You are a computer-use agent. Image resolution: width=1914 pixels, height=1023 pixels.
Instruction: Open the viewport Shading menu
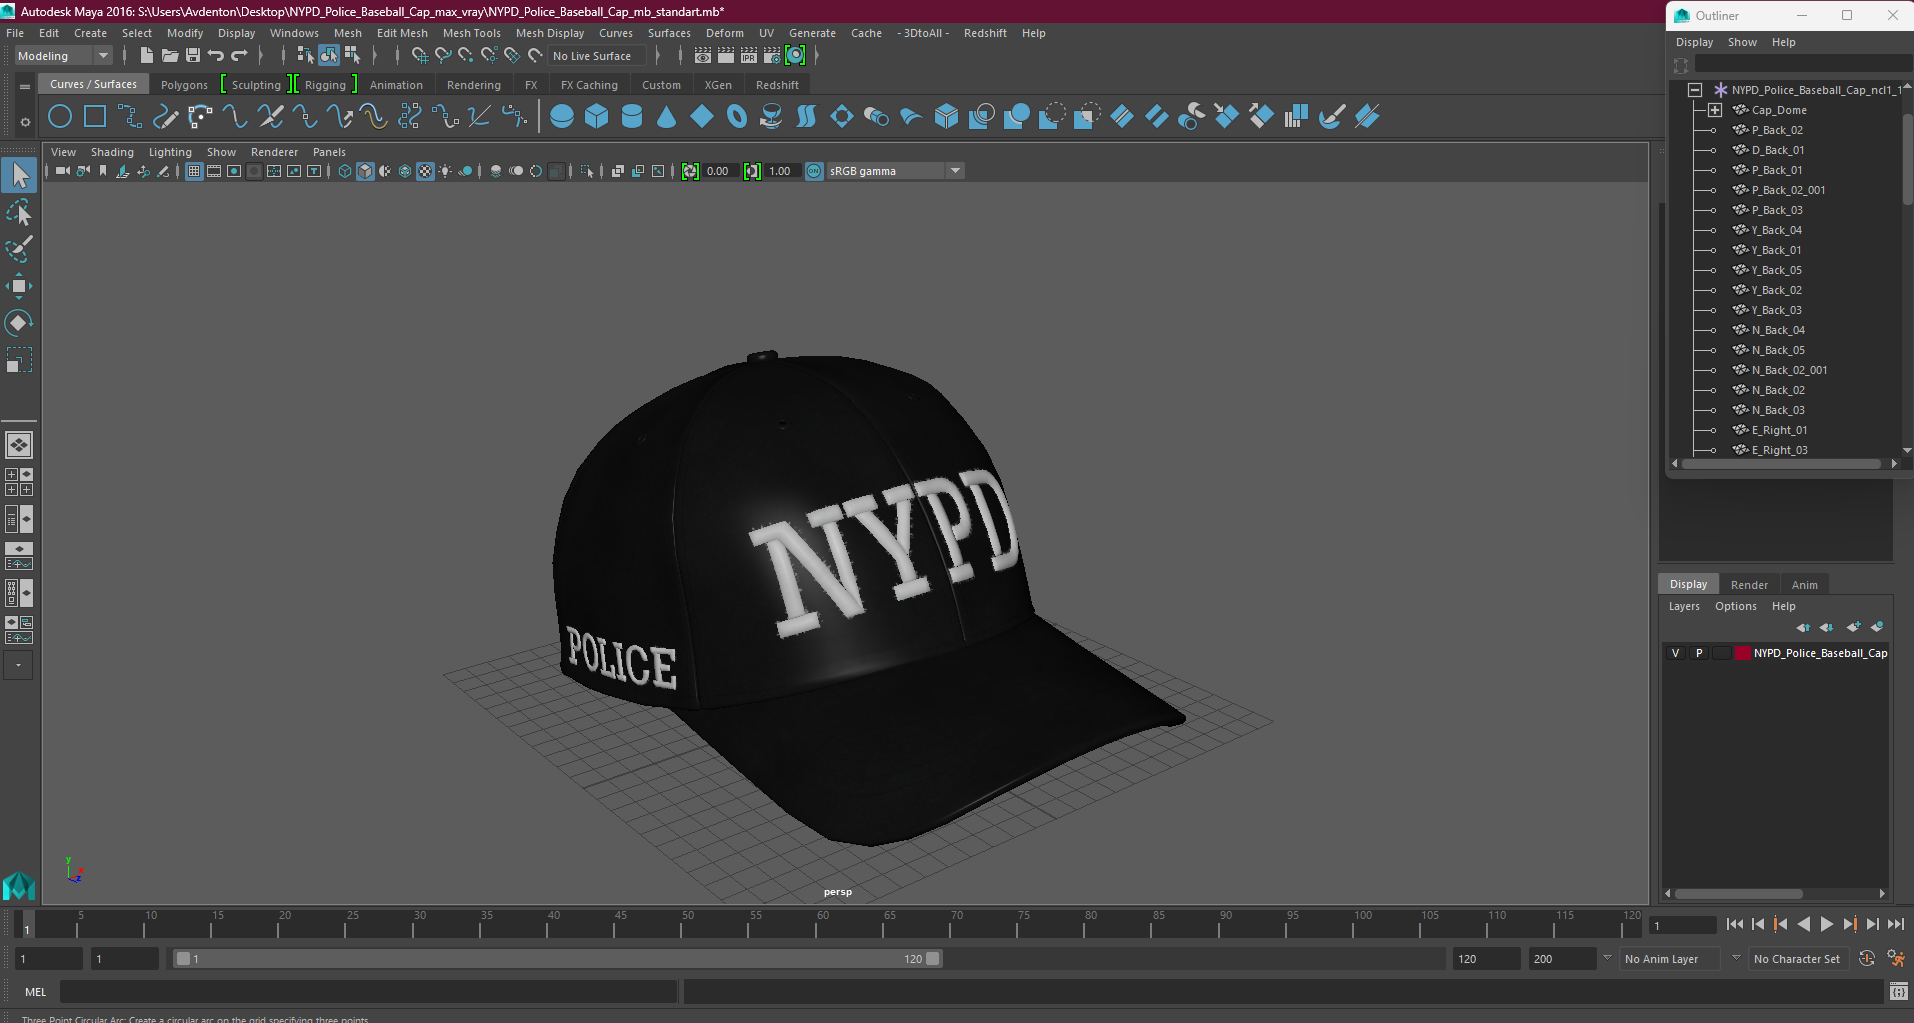click(112, 152)
